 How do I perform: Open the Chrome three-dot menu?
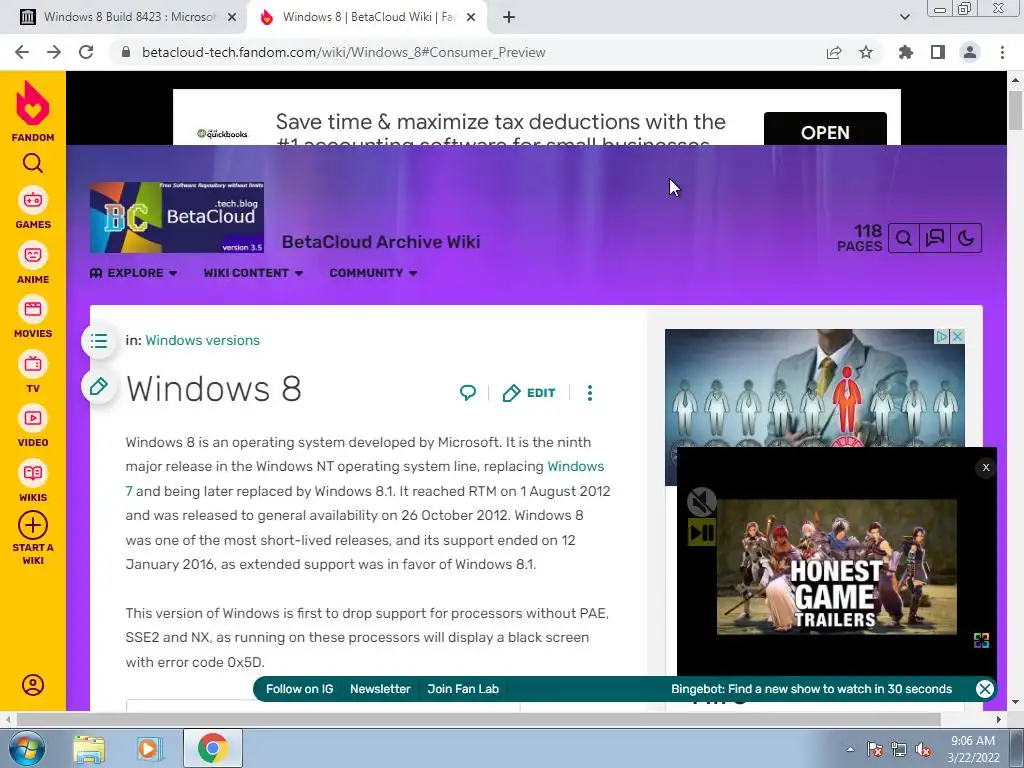pos(1002,52)
